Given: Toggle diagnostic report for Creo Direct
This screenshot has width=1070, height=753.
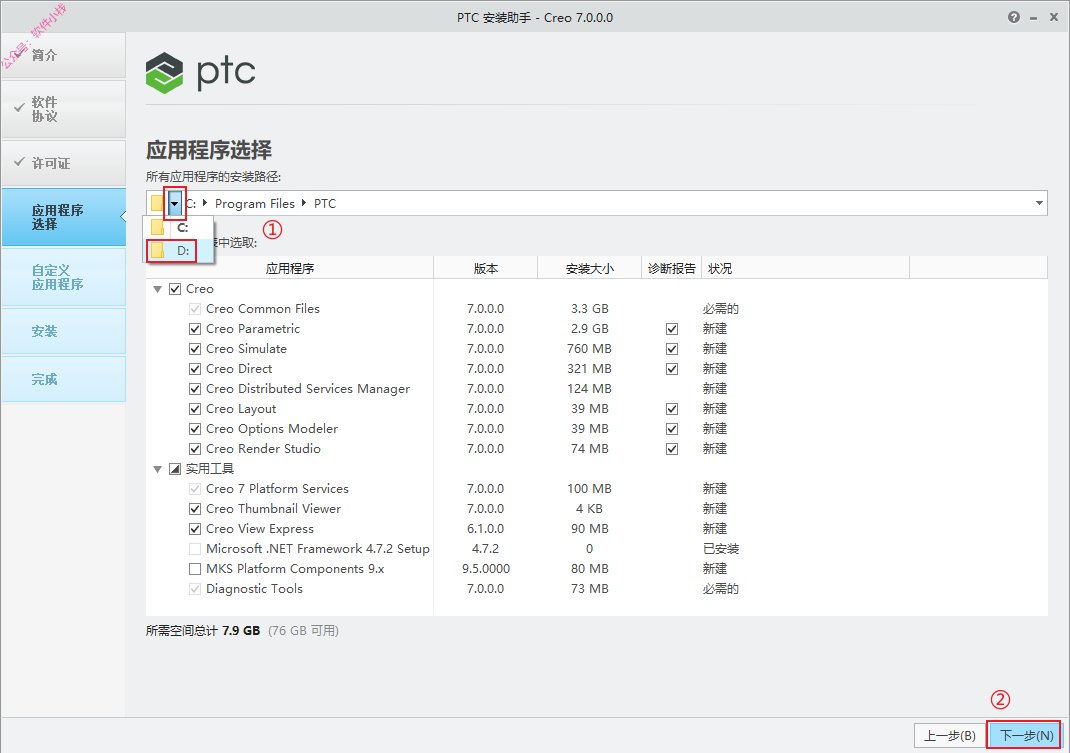Looking at the screenshot, I should (671, 369).
